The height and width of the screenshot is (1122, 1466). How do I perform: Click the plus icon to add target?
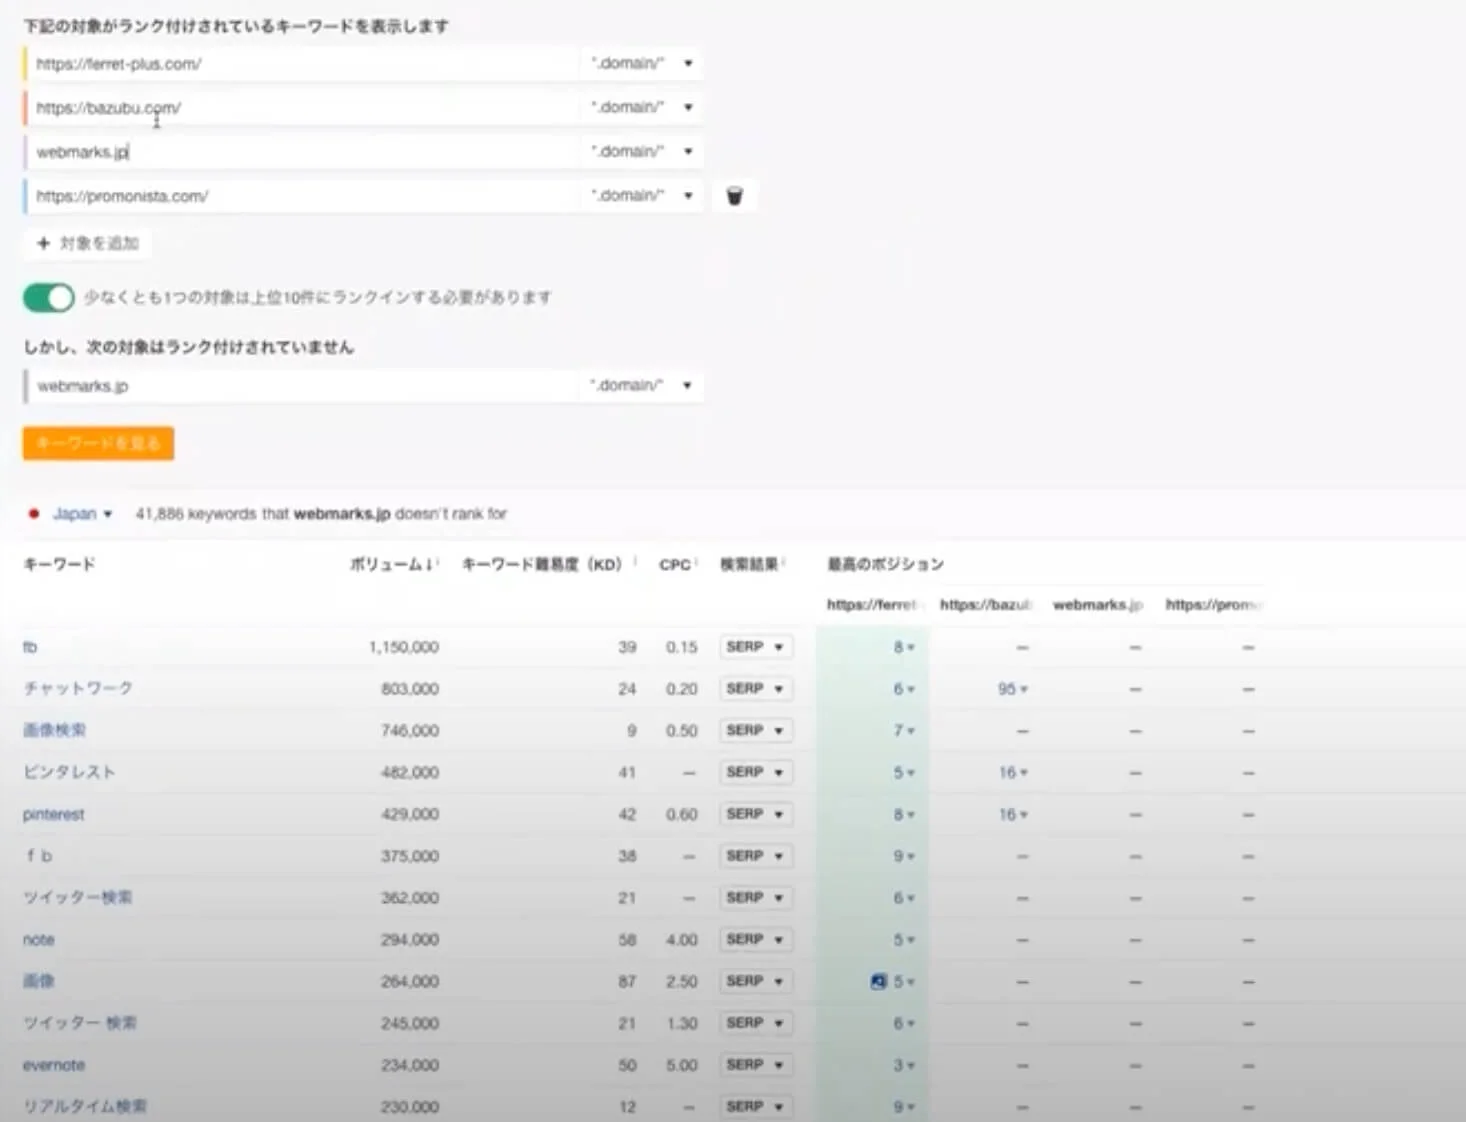[43, 243]
